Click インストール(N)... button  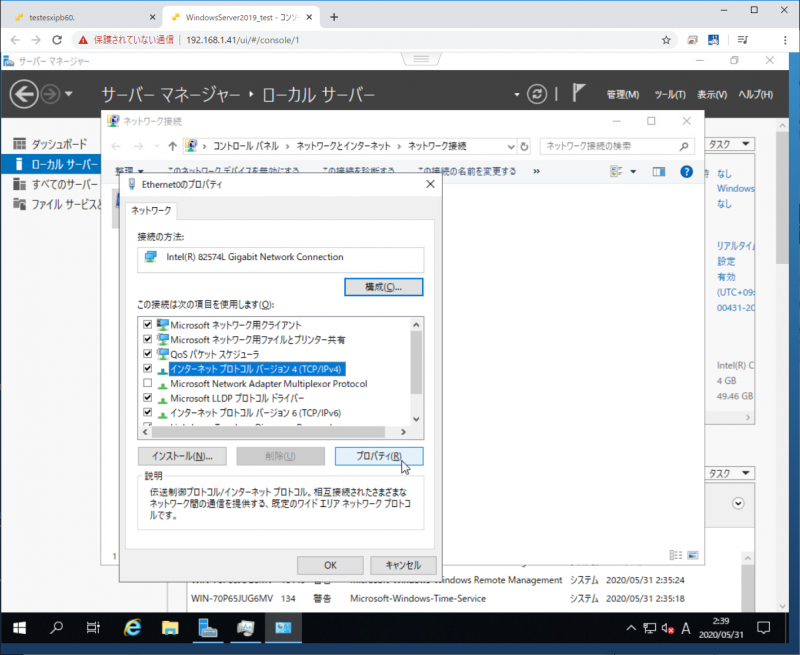182,456
